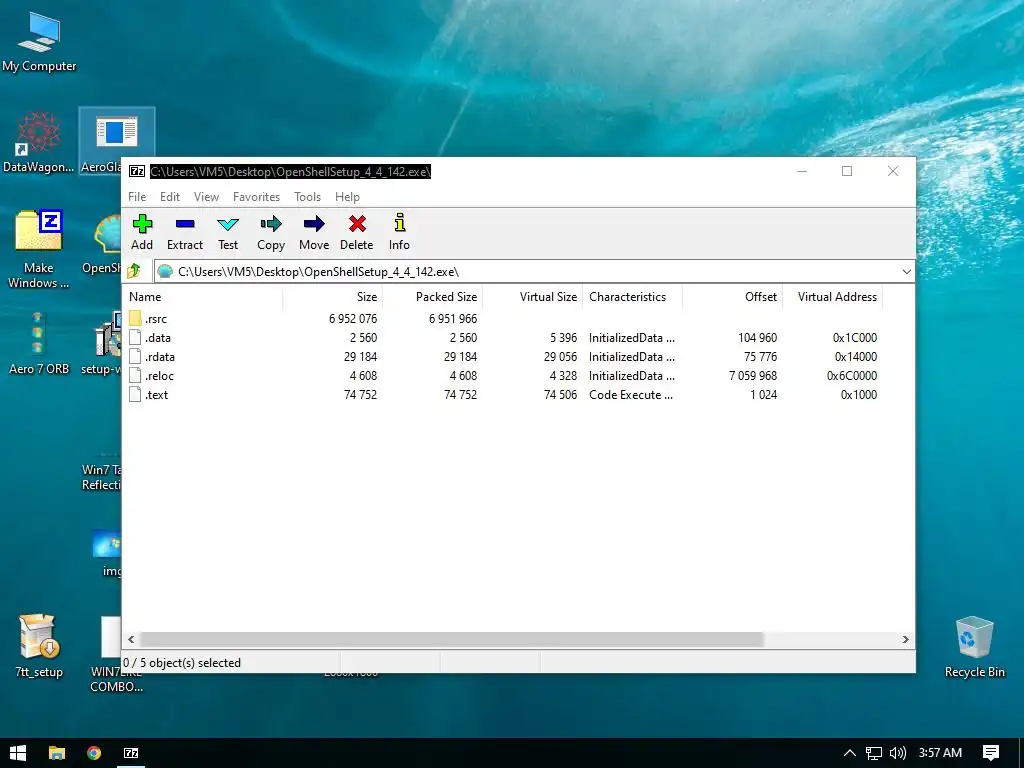This screenshot has height=768, width=1024.
Task: Open Windows Start menu
Action: pos(18,753)
